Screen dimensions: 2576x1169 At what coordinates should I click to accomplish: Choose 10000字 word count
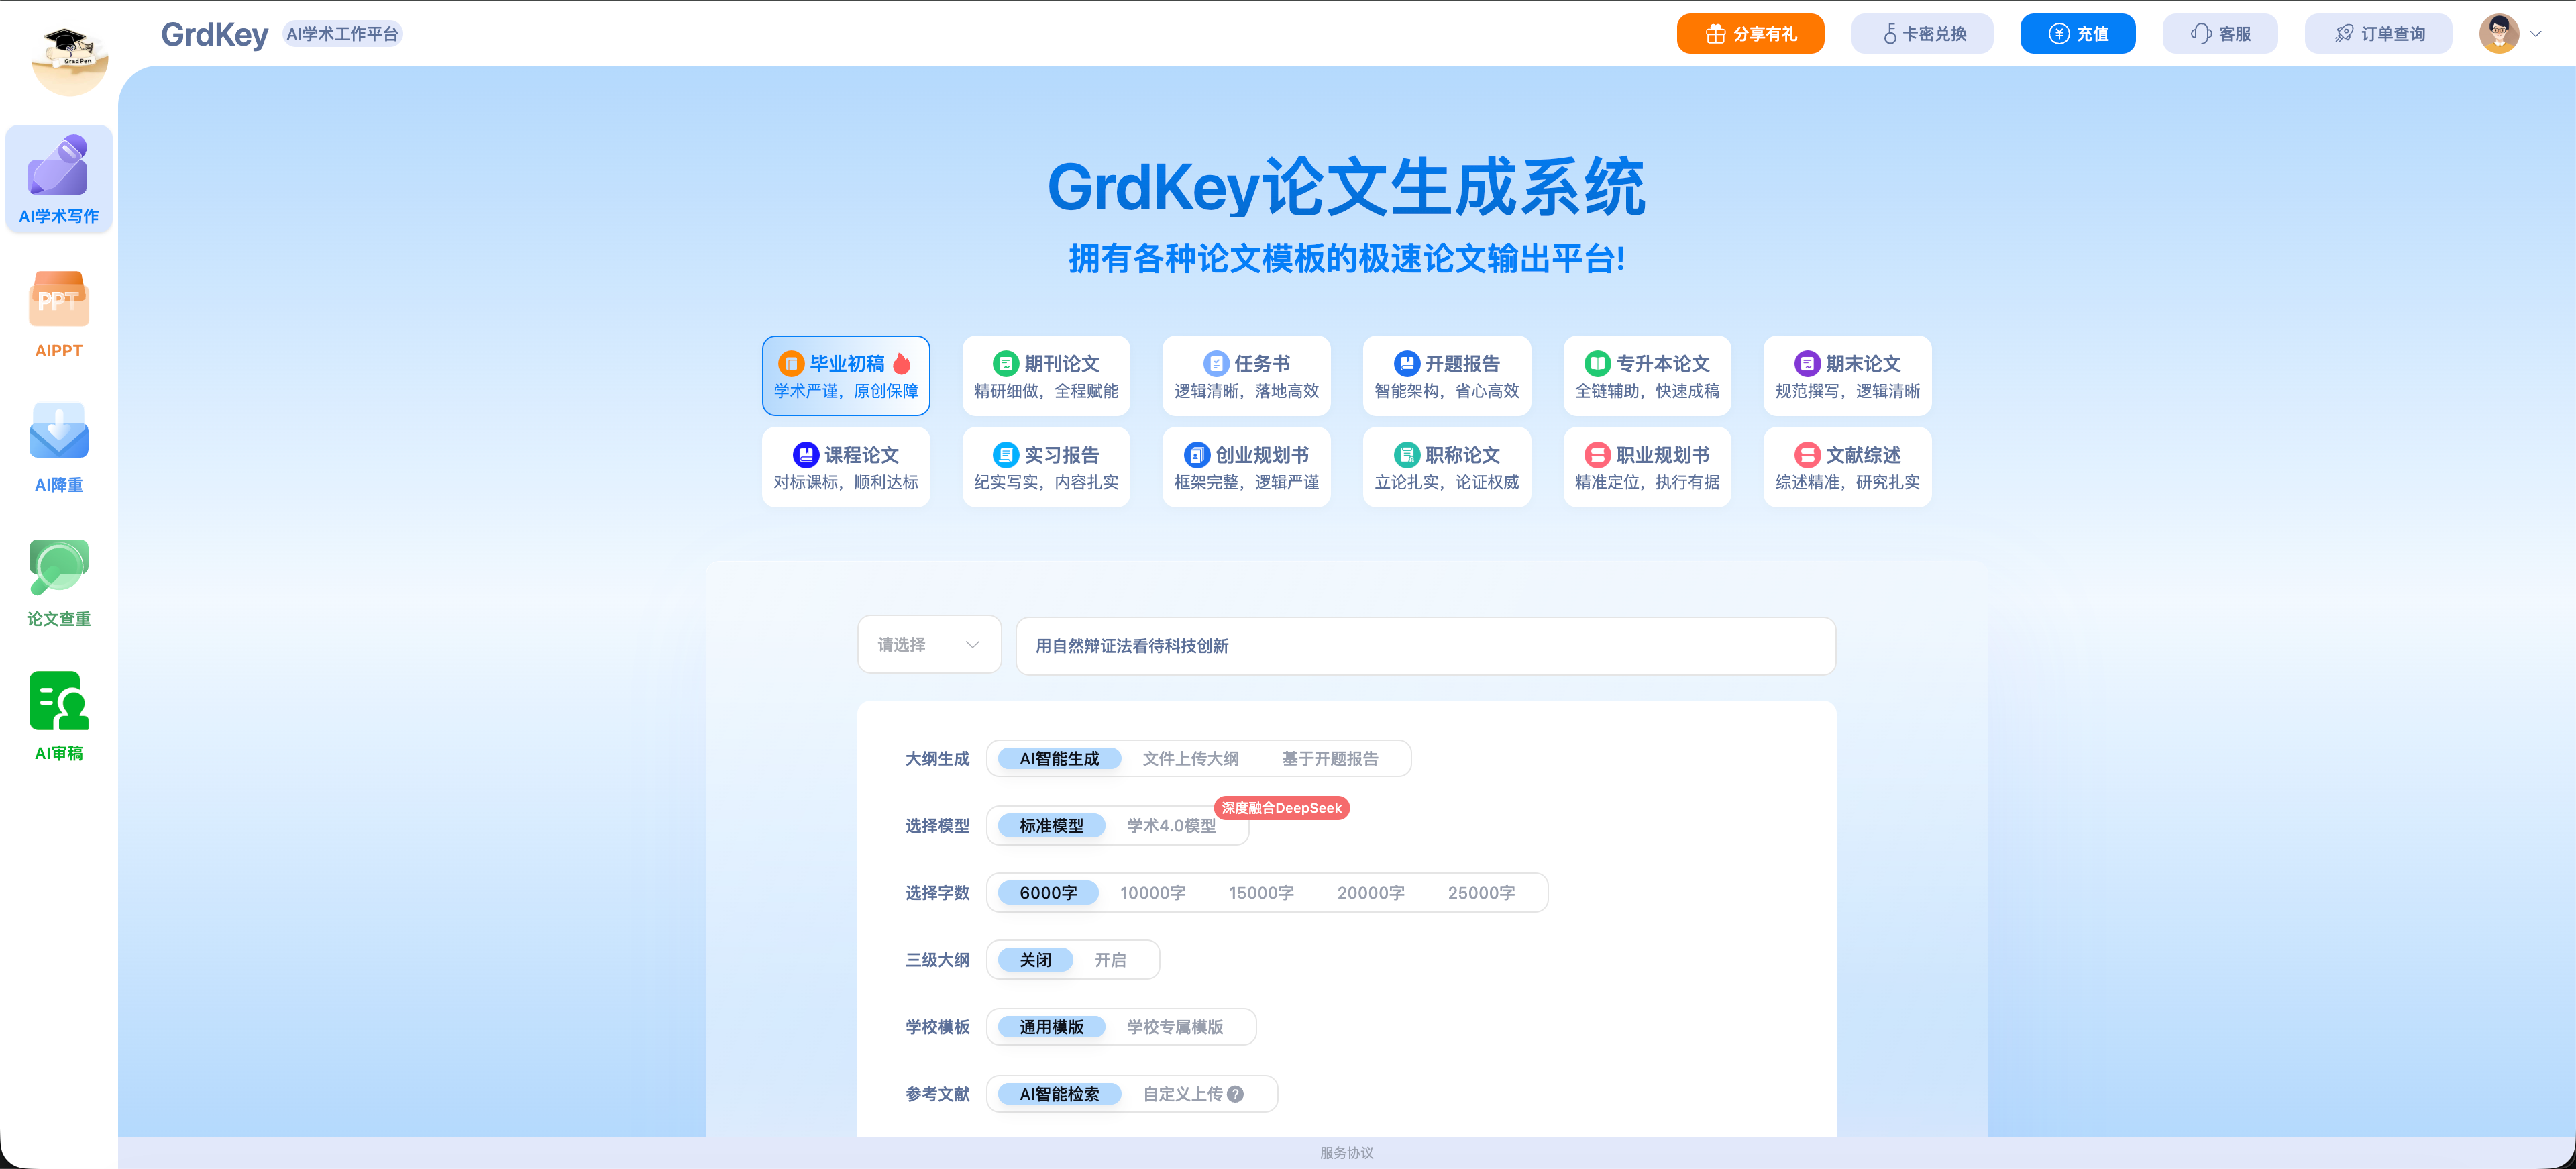[1152, 893]
